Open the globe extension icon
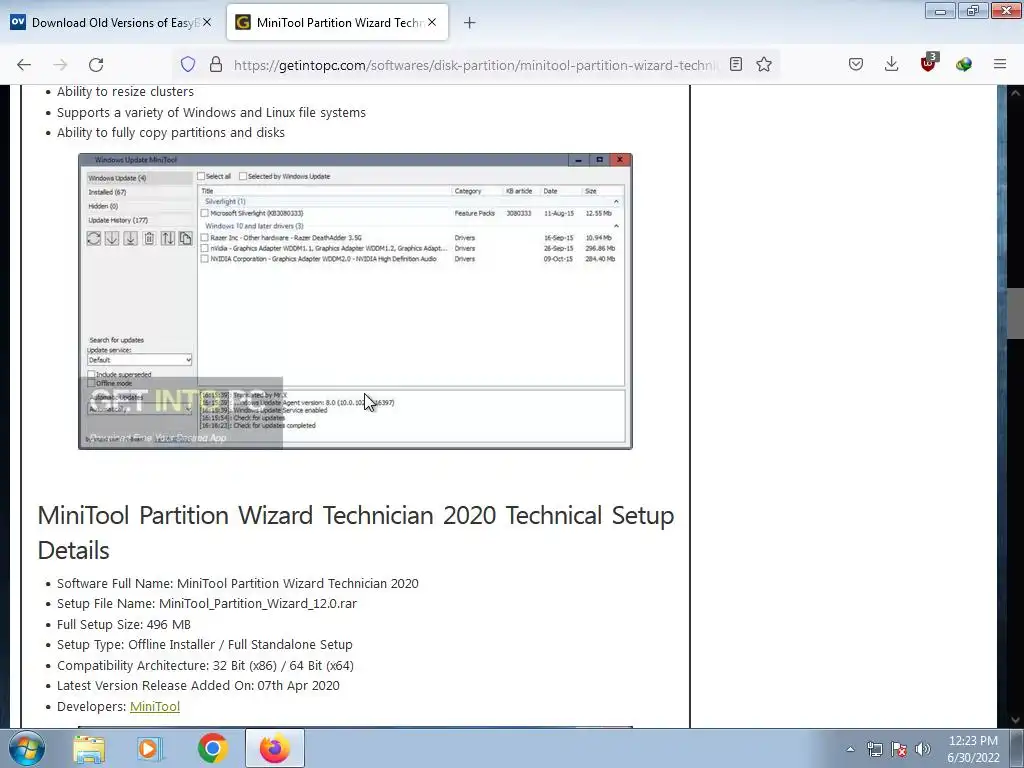Image resolution: width=1024 pixels, height=768 pixels. [x=964, y=64]
